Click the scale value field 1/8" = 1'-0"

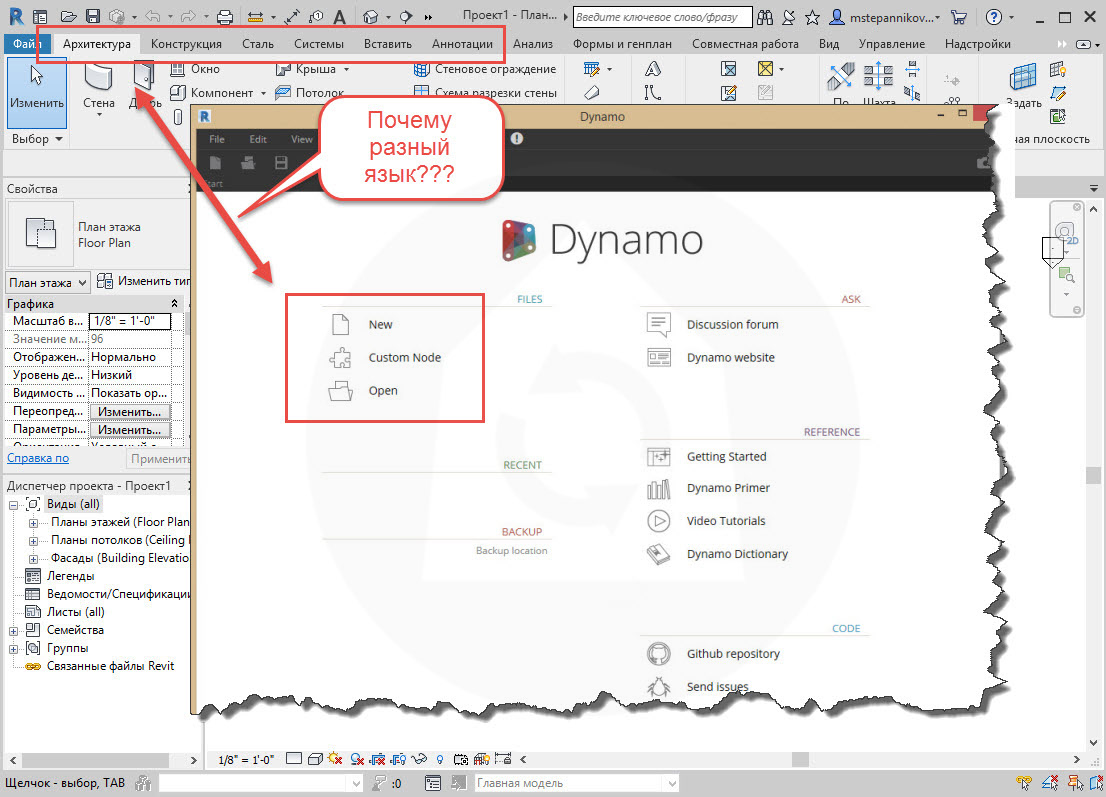click(130, 321)
